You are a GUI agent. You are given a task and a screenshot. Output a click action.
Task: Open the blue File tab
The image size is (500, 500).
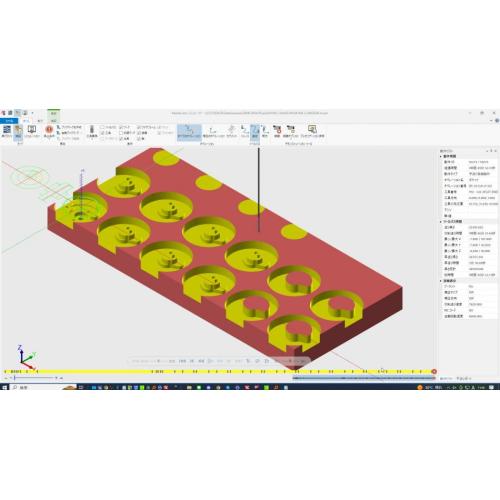(x=9, y=120)
